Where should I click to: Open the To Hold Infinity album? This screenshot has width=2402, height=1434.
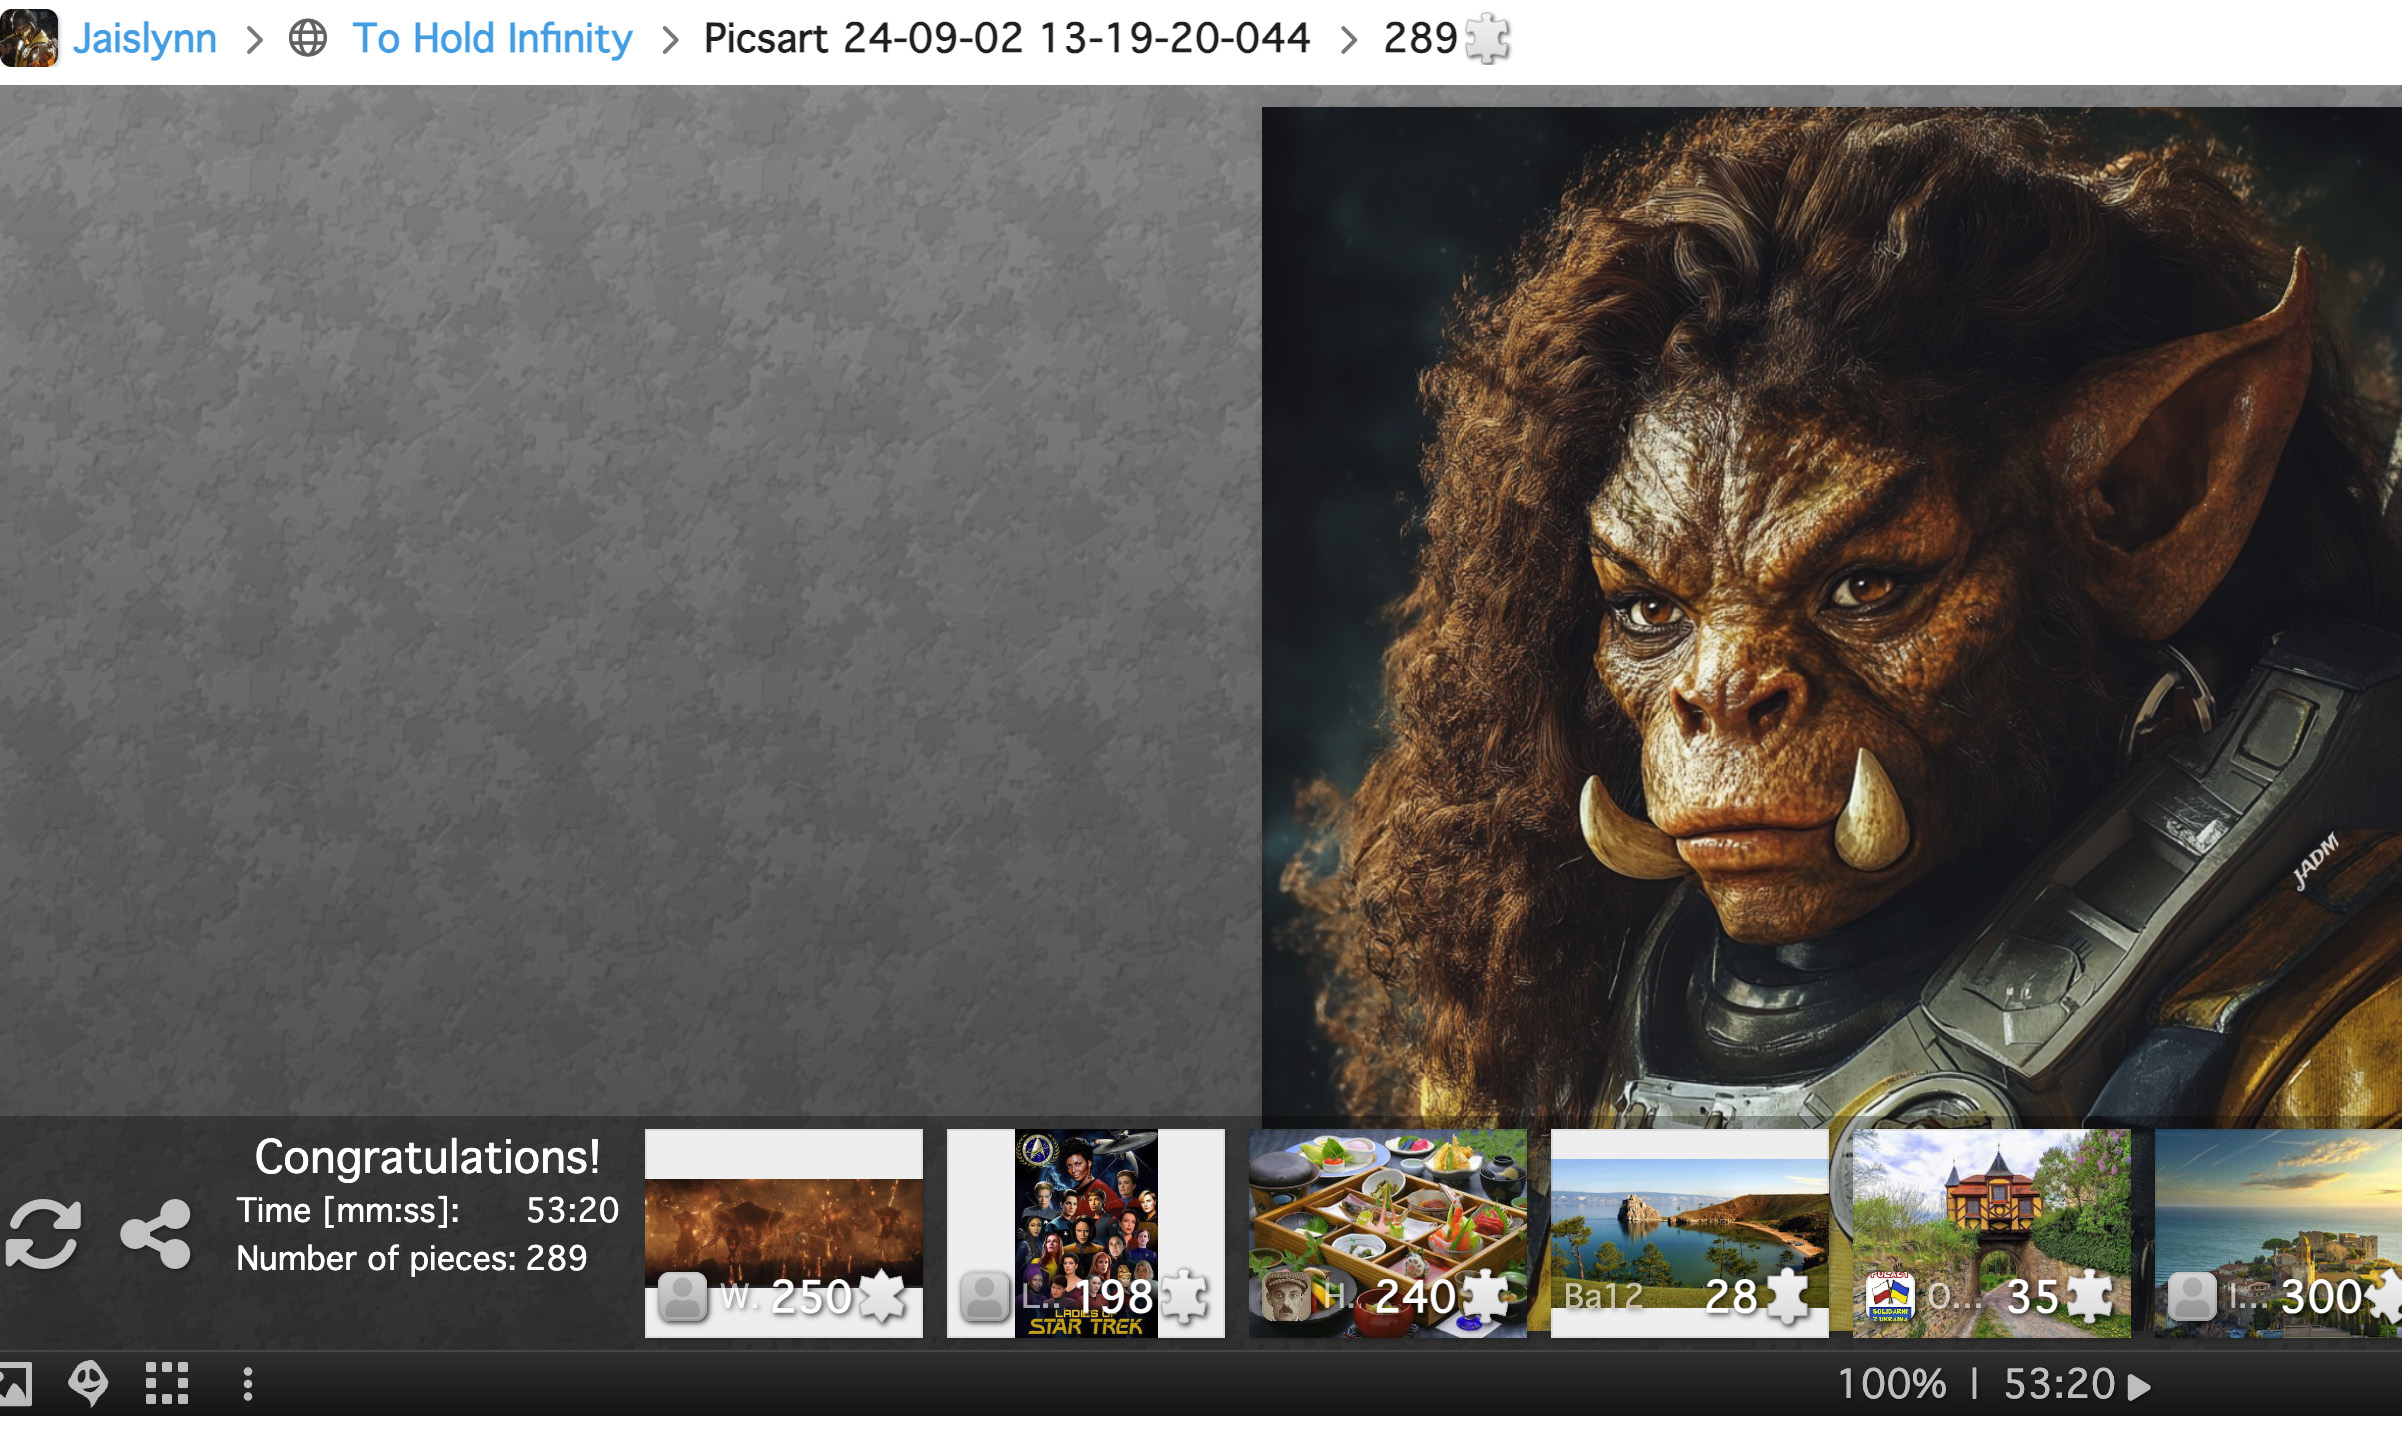pyautogui.click(x=492, y=39)
